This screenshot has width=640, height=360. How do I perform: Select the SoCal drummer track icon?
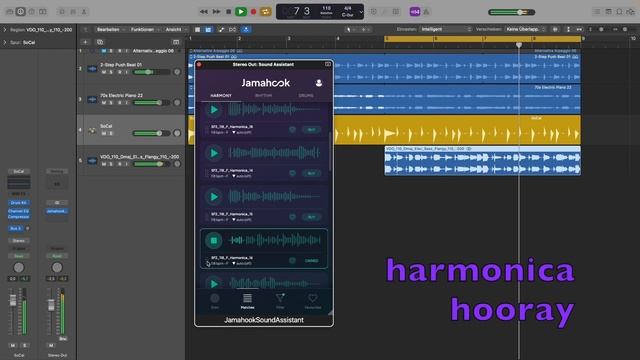[92, 131]
